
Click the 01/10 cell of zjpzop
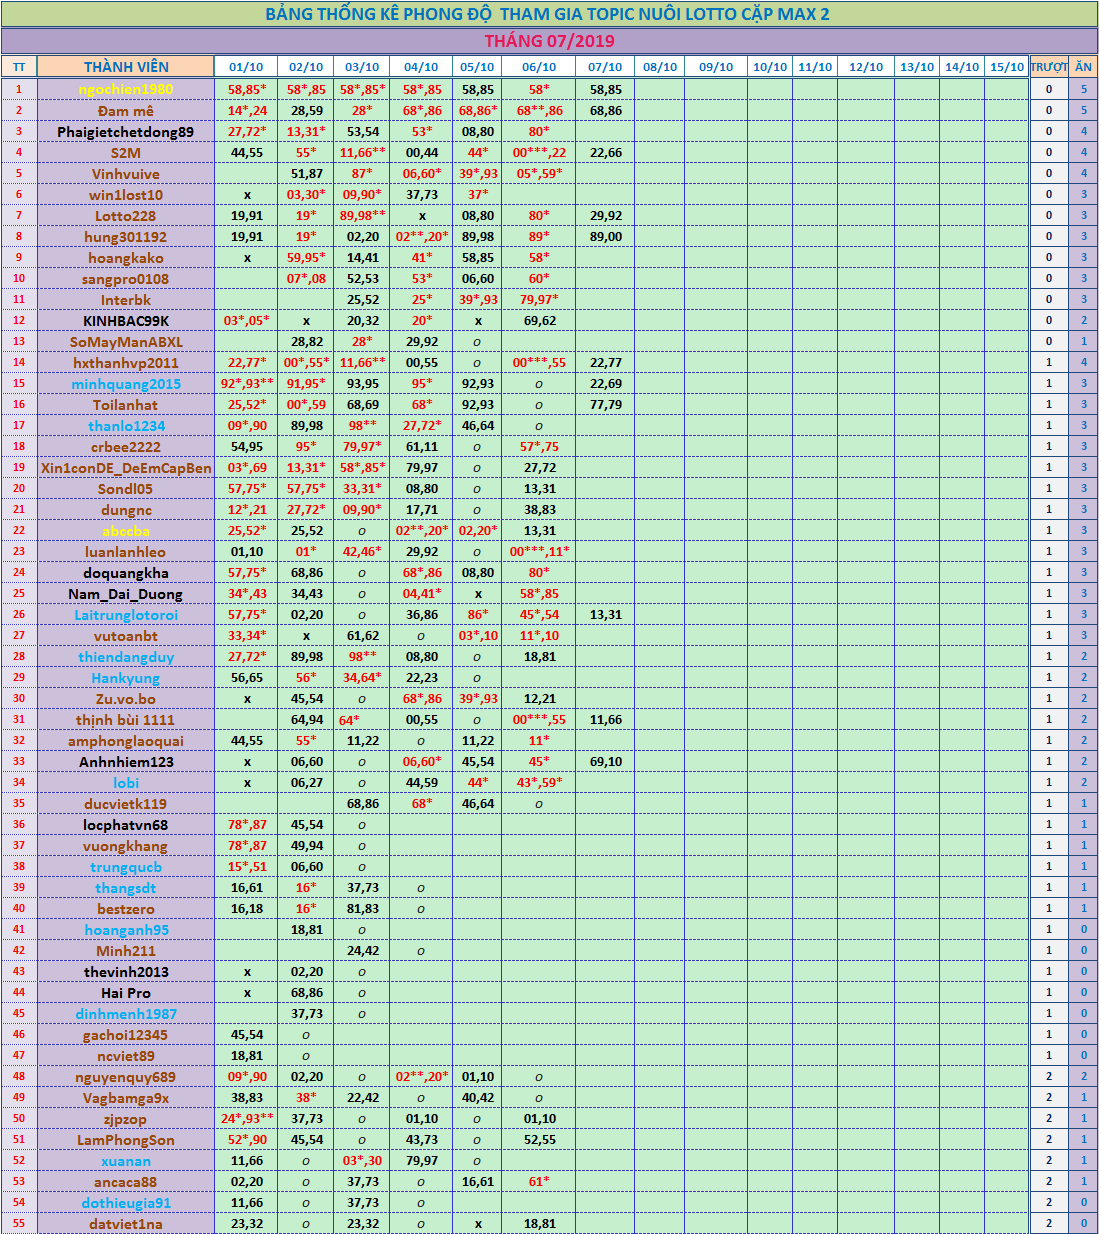(247, 1118)
